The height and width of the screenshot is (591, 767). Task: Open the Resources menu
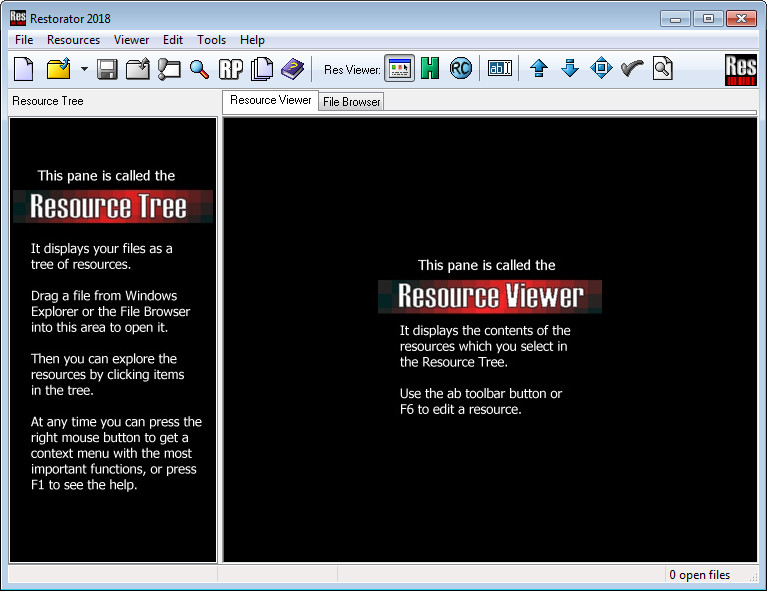point(73,40)
